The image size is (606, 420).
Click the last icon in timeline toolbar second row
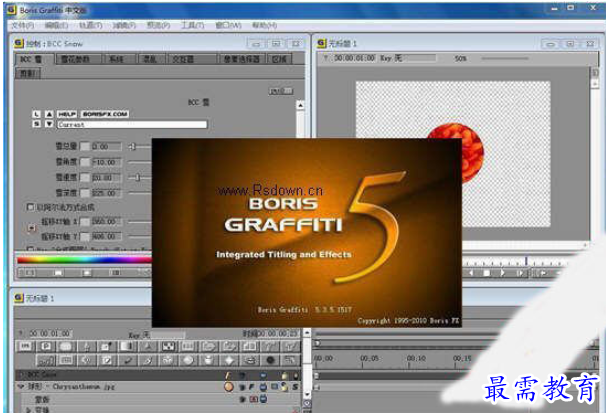(x=290, y=360)
